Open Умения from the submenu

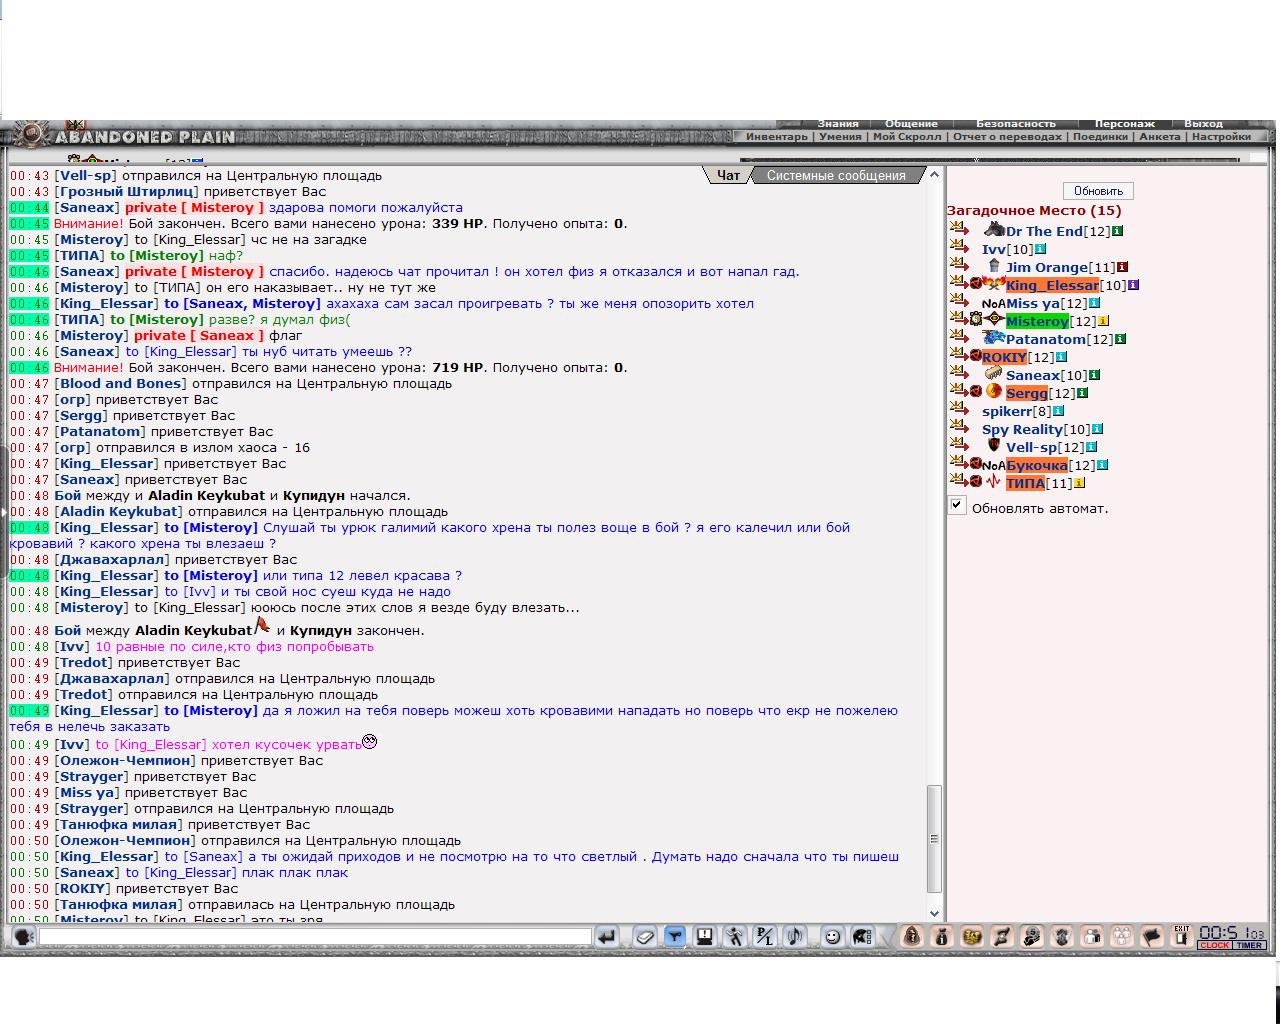(x=840, y=137)
